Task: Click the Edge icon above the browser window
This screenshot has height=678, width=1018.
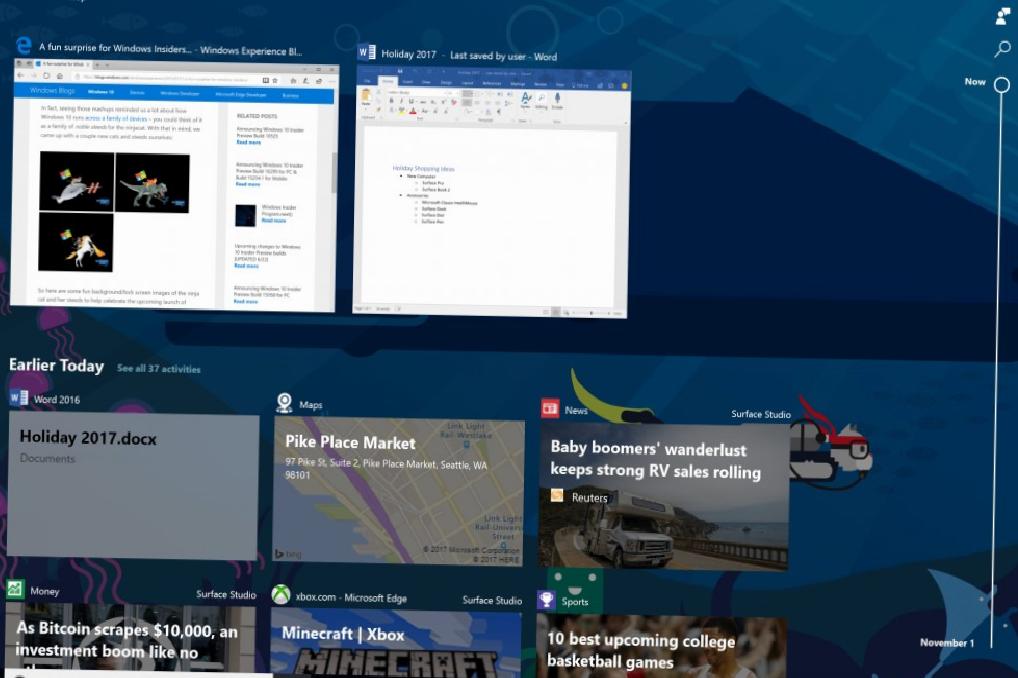Action: coord(24,45)
